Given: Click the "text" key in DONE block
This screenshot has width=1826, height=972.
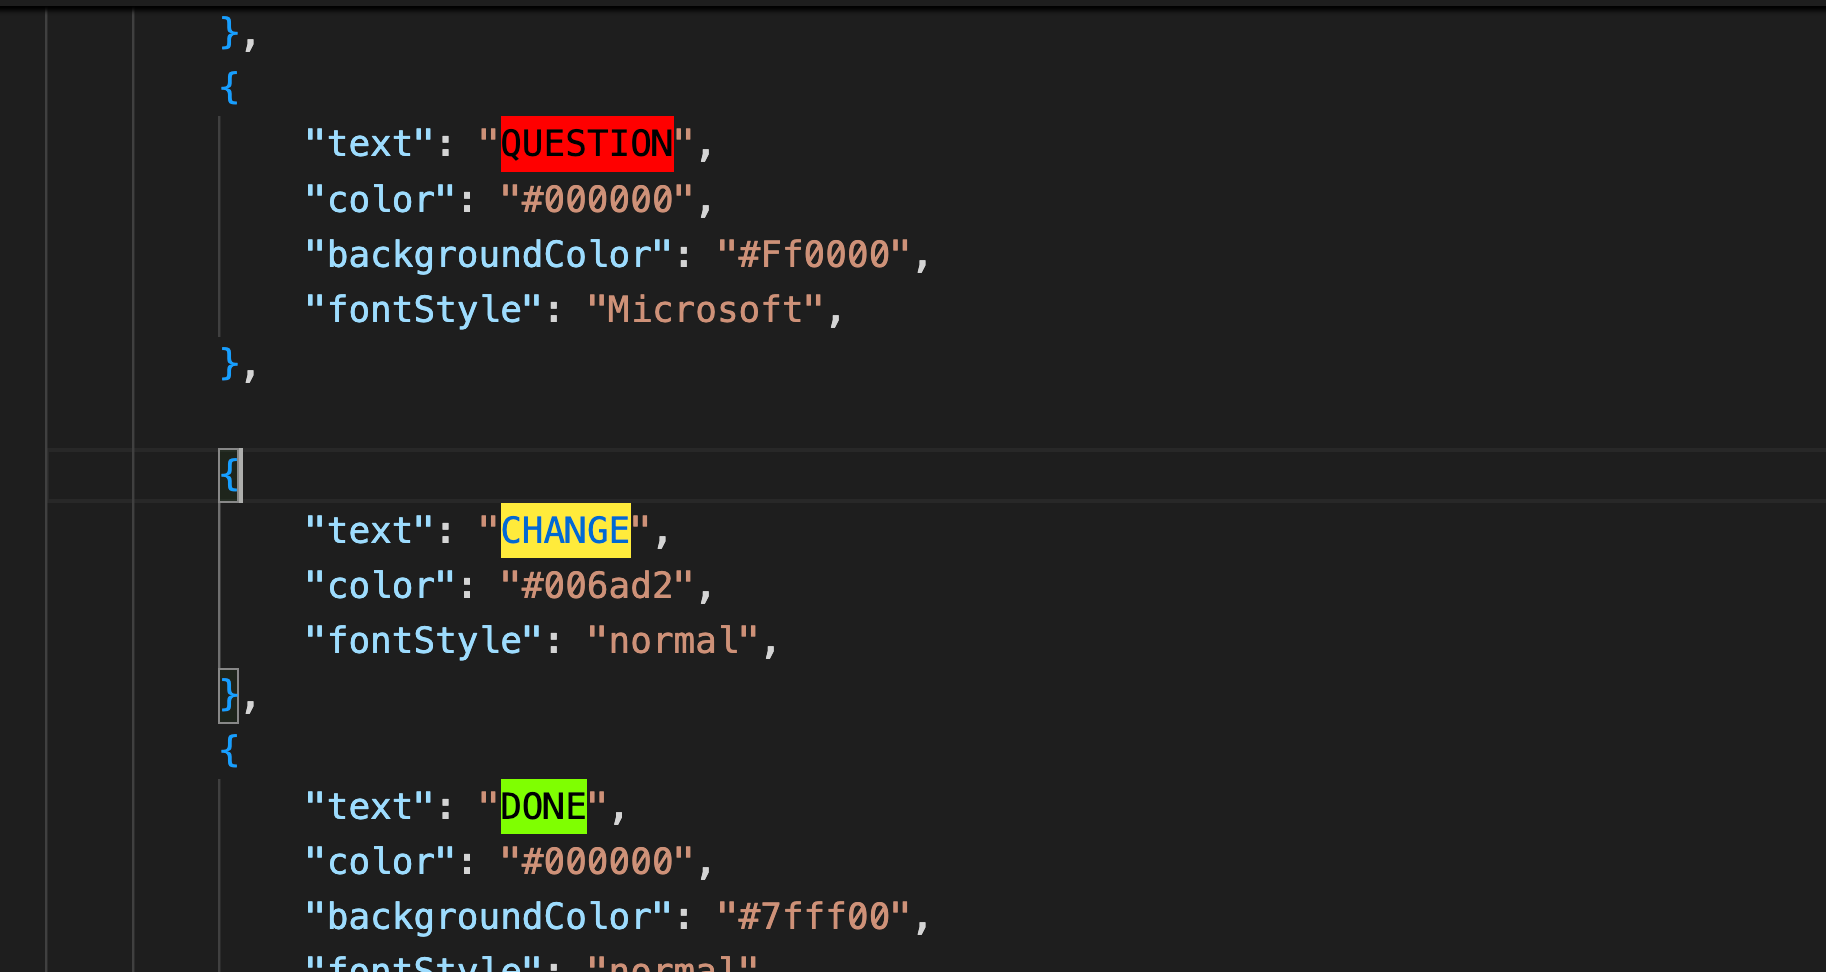Looking at the screenshot, I should pos(370,806).
